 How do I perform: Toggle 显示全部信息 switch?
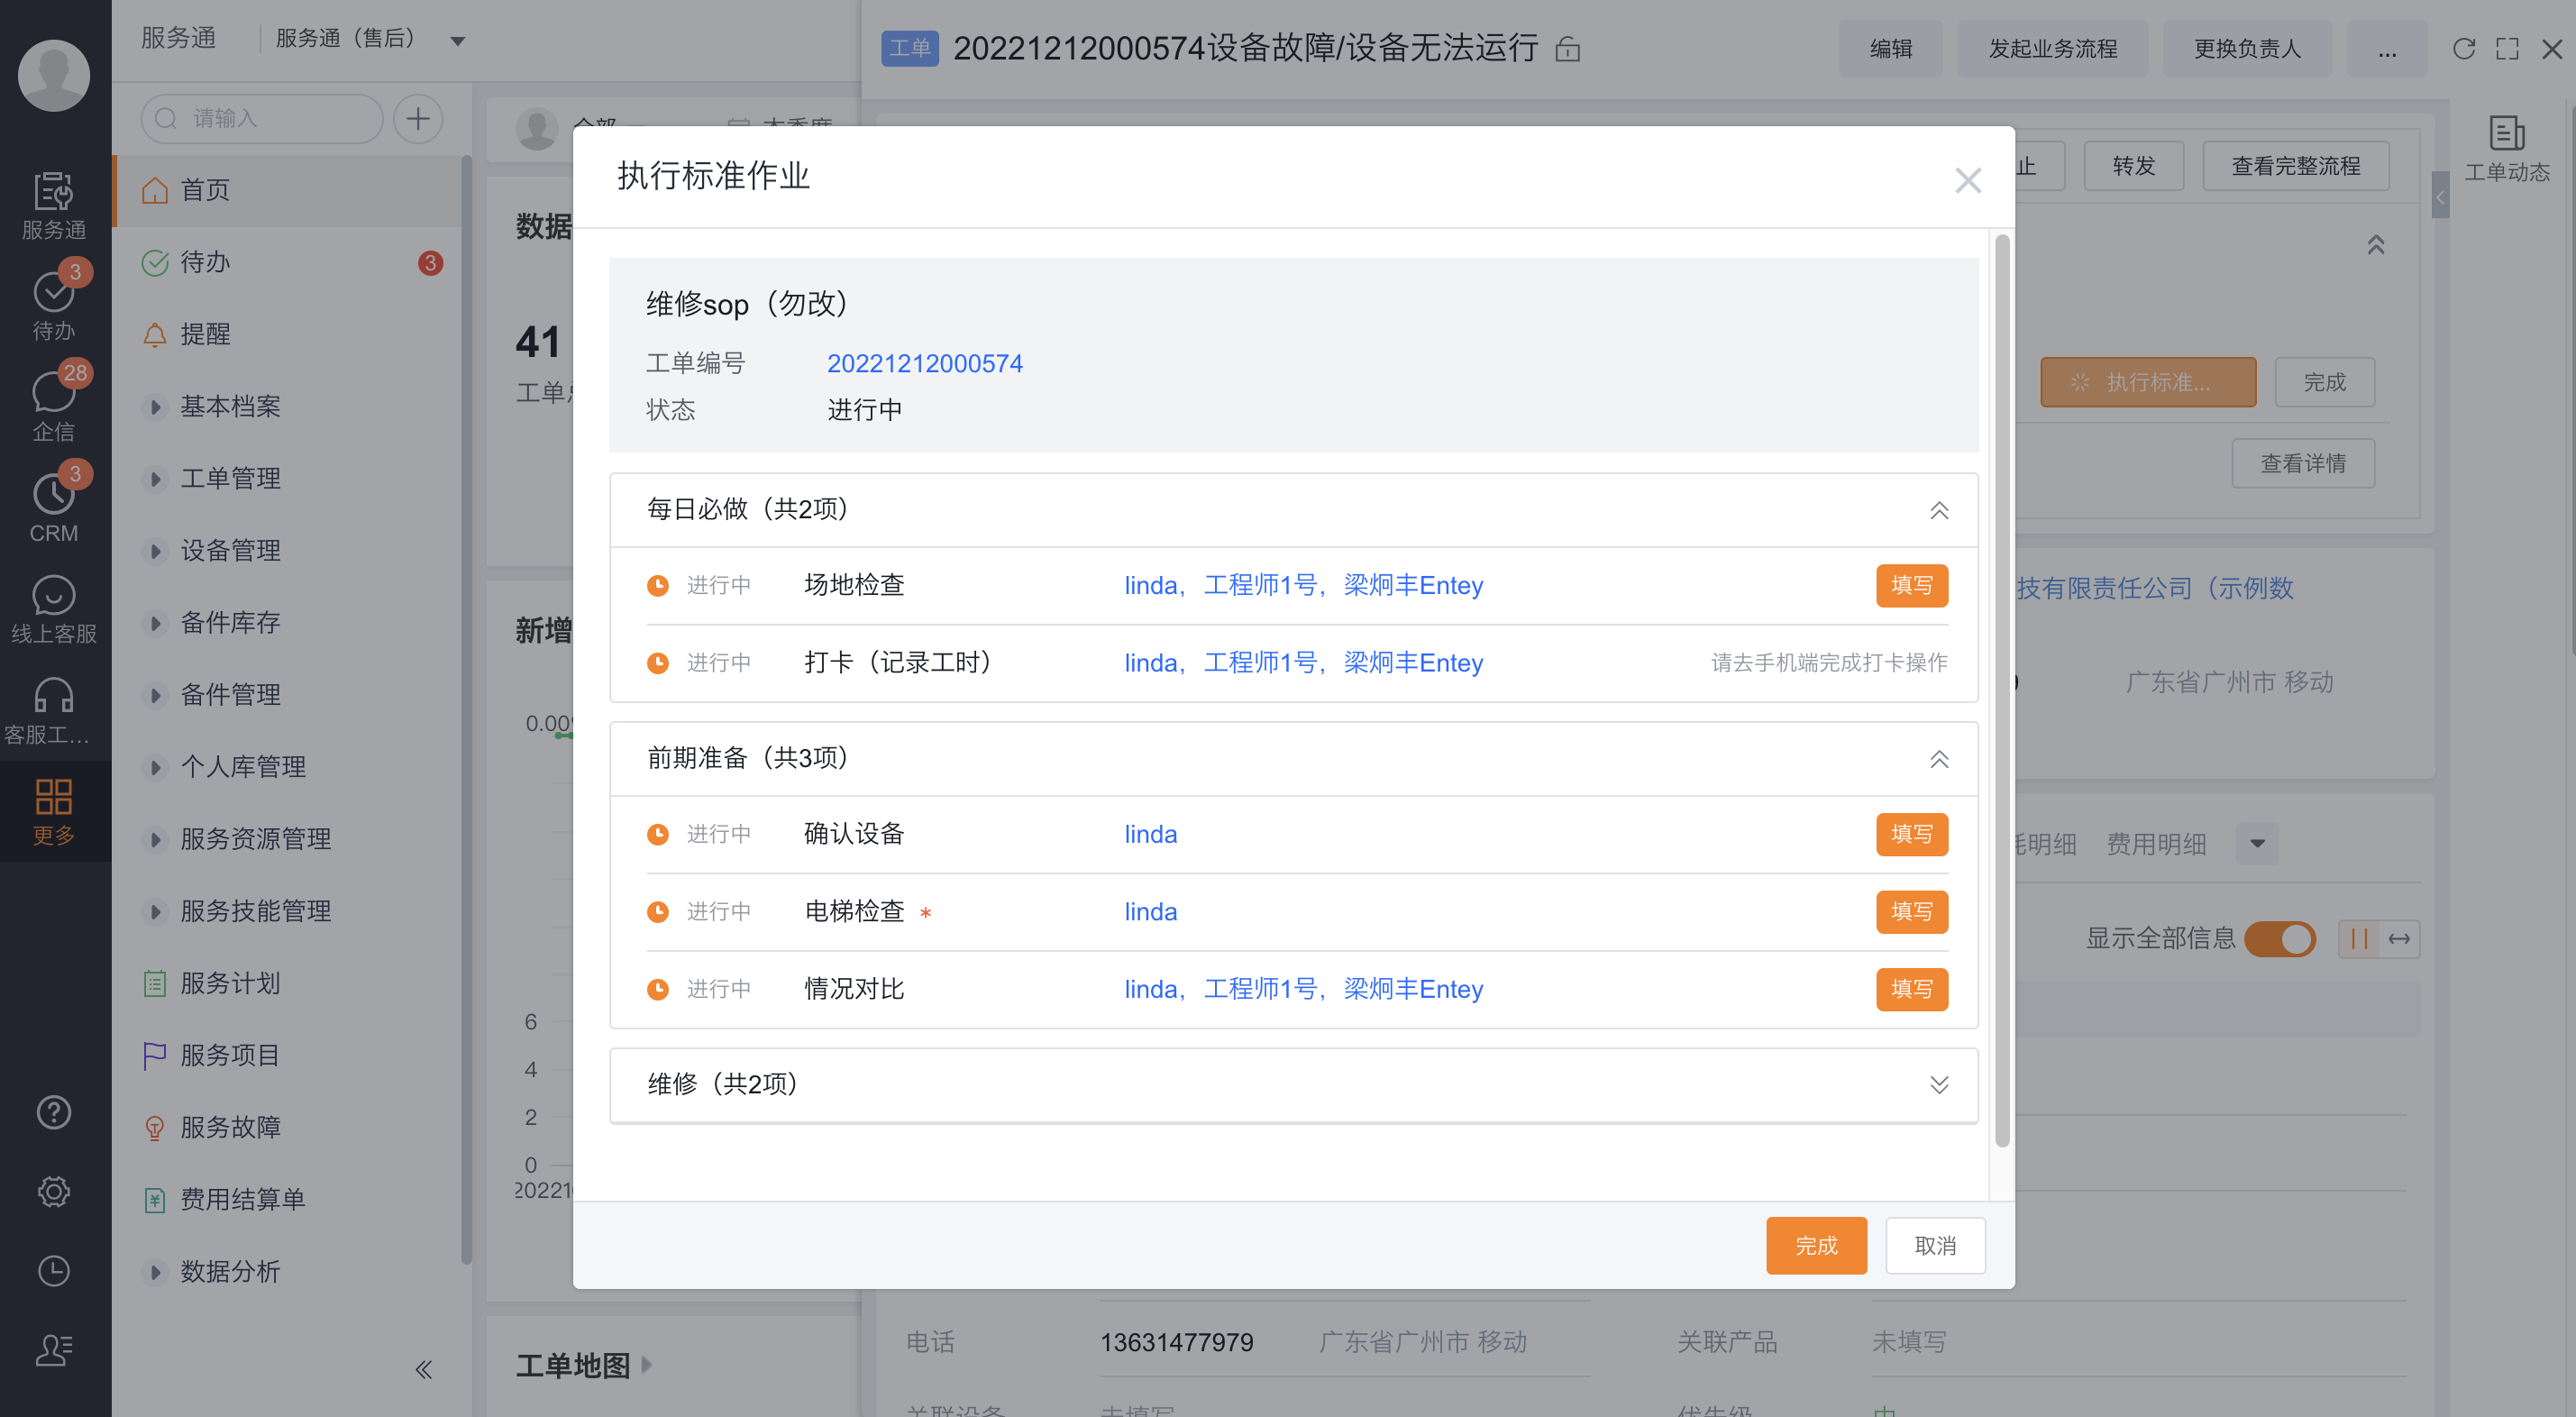pos(2280,939)
